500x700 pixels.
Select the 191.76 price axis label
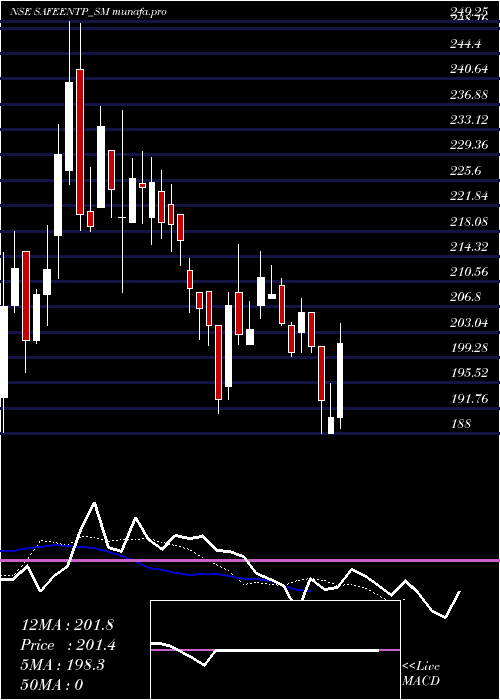pyautogui.click(x=470, y=398)
